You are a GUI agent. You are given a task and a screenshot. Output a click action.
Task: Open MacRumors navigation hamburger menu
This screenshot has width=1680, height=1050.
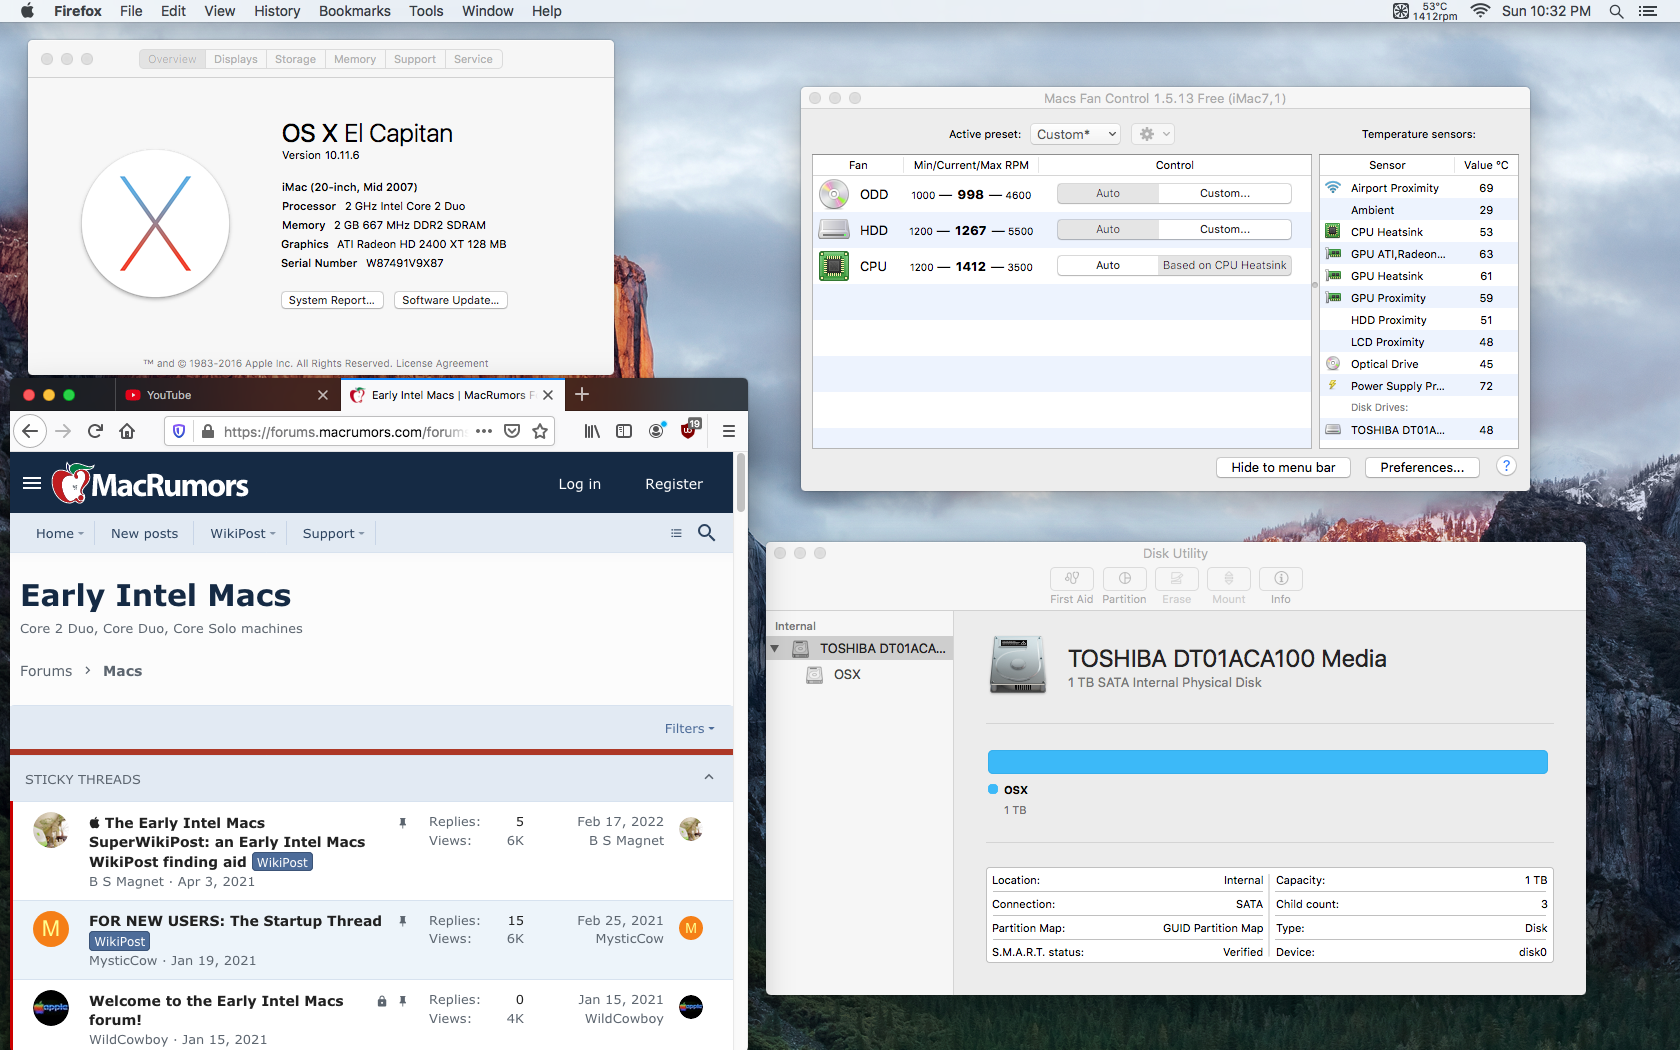32,484
